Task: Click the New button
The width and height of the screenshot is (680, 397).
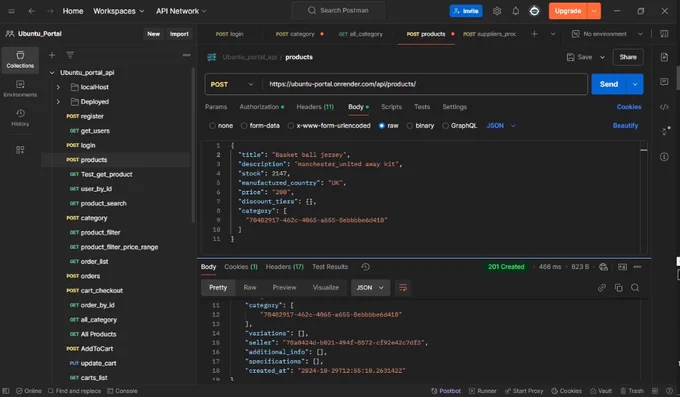Action: 154,34
